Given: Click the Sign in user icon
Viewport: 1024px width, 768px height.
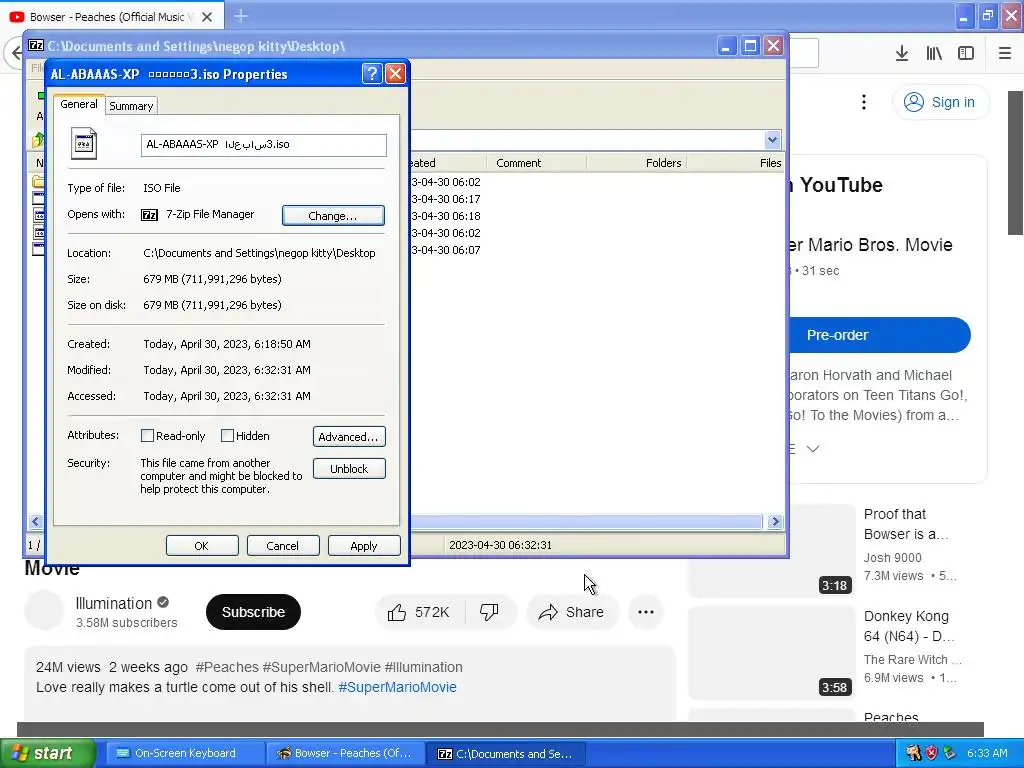Looking at the screenshot, I should [914, 102].
